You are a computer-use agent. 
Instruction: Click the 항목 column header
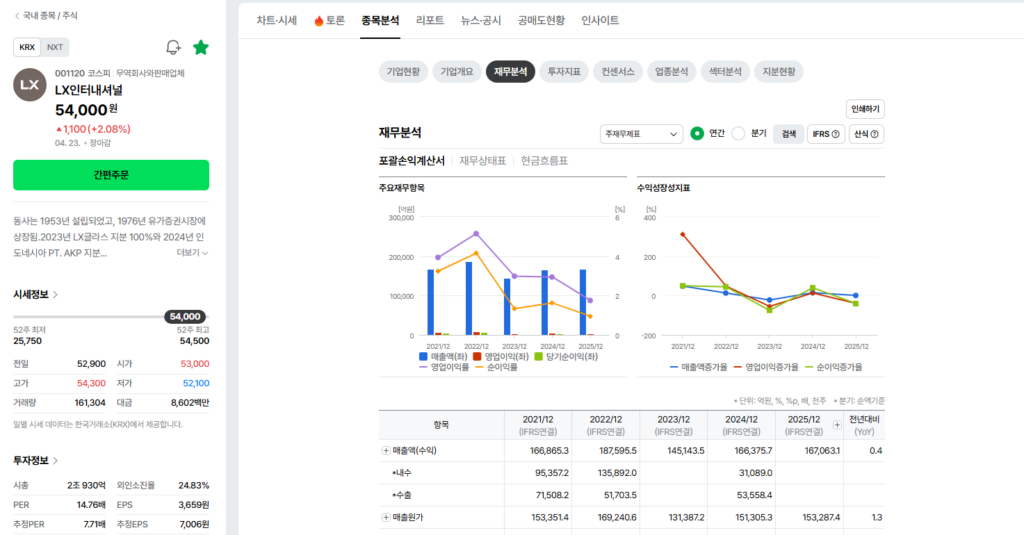click(441, 425)
